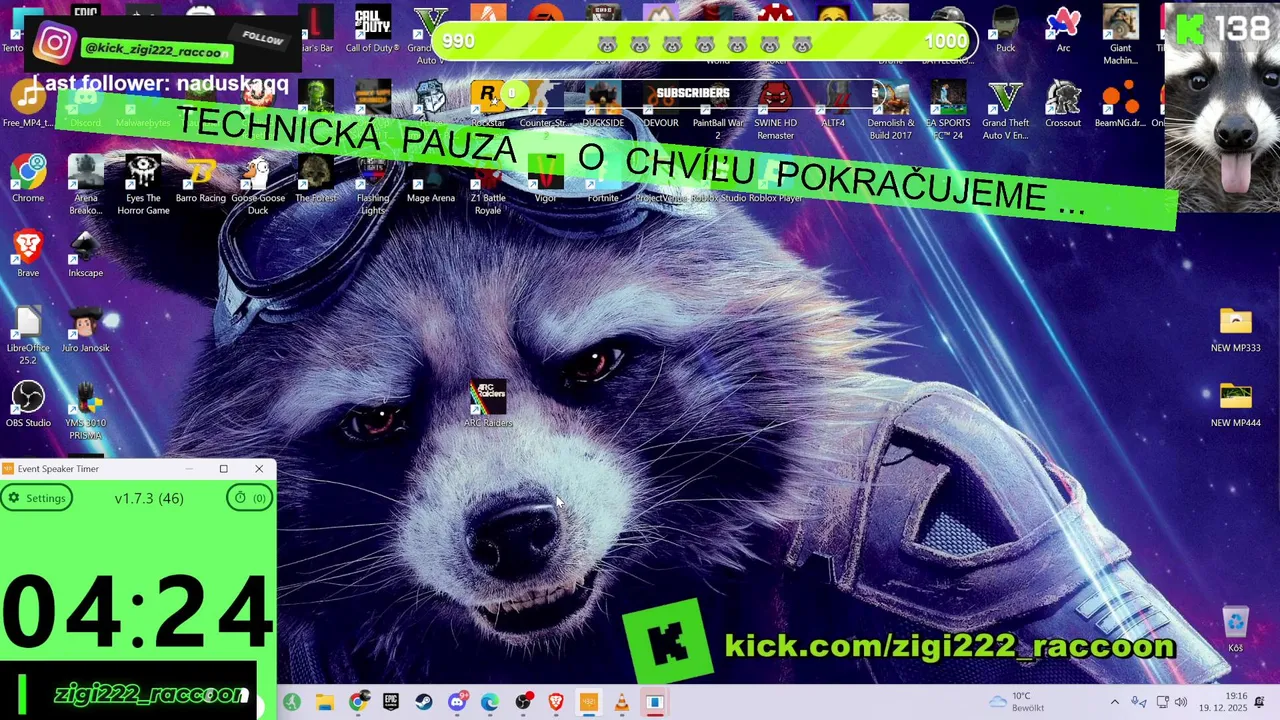Open the Call of Duty desktop shortcut
The image size is (1280, 720).
click(373, 28)
